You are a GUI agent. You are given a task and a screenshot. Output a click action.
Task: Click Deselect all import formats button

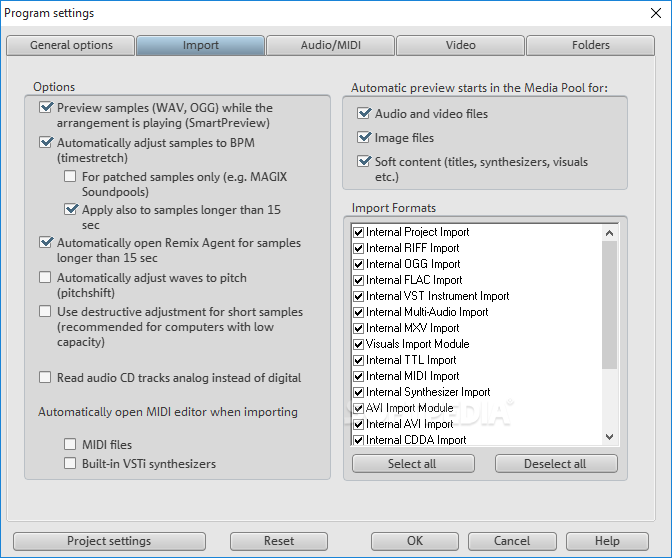(556, 464)
